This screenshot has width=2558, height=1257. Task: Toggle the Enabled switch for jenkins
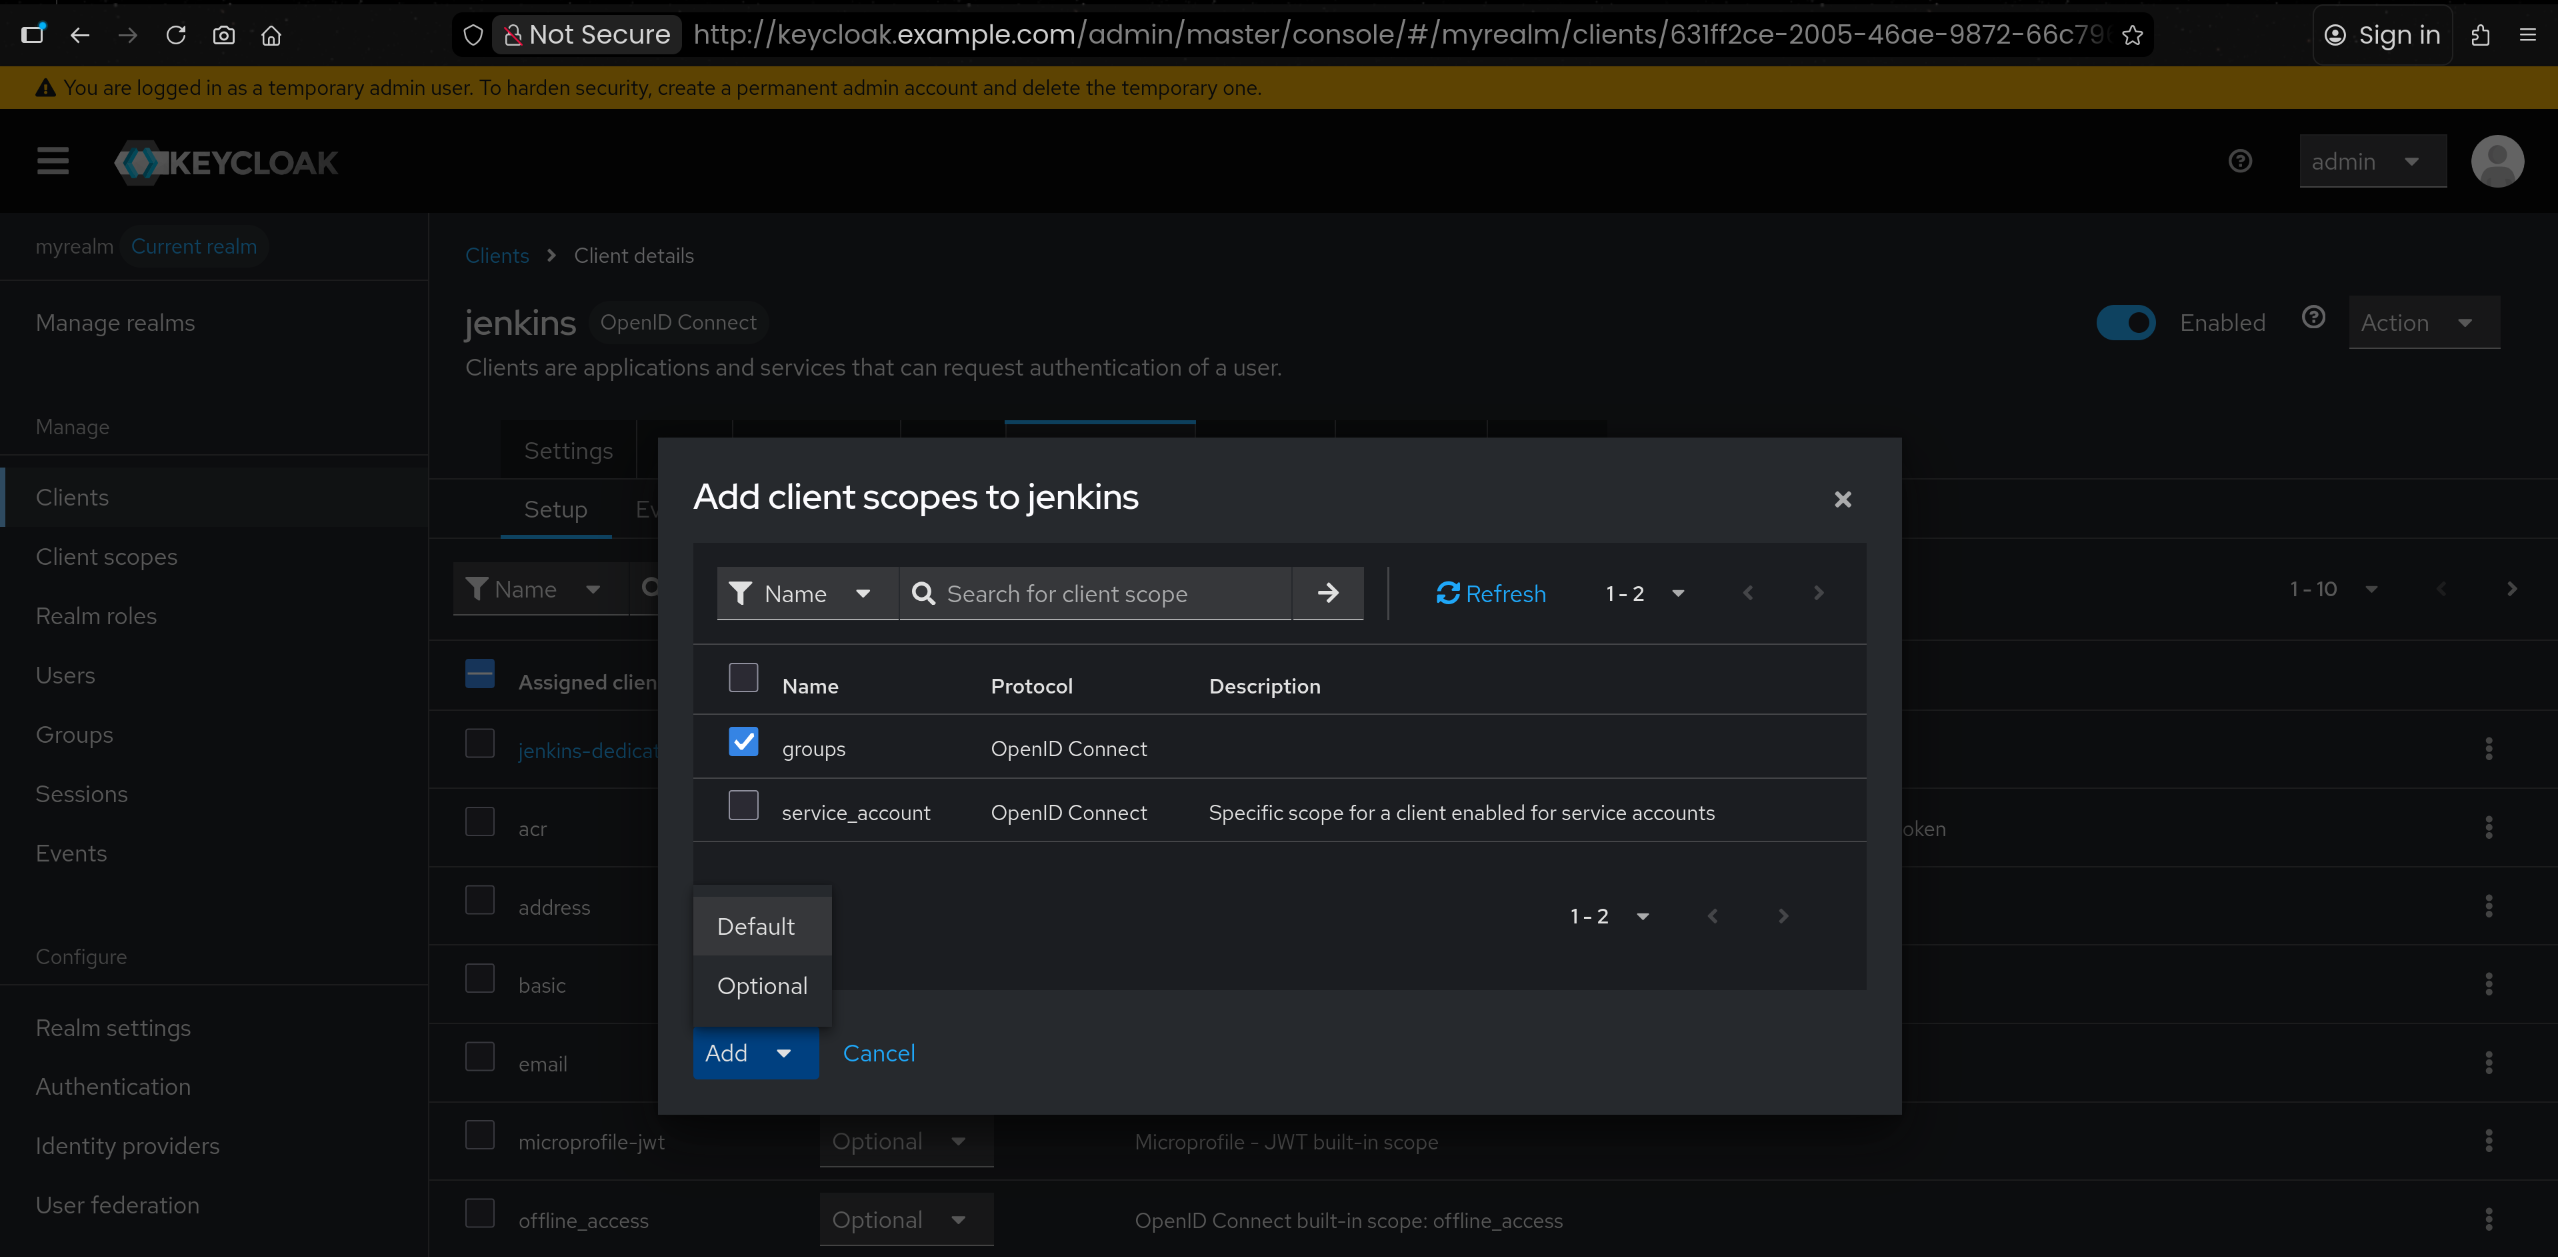(2125, 322)
